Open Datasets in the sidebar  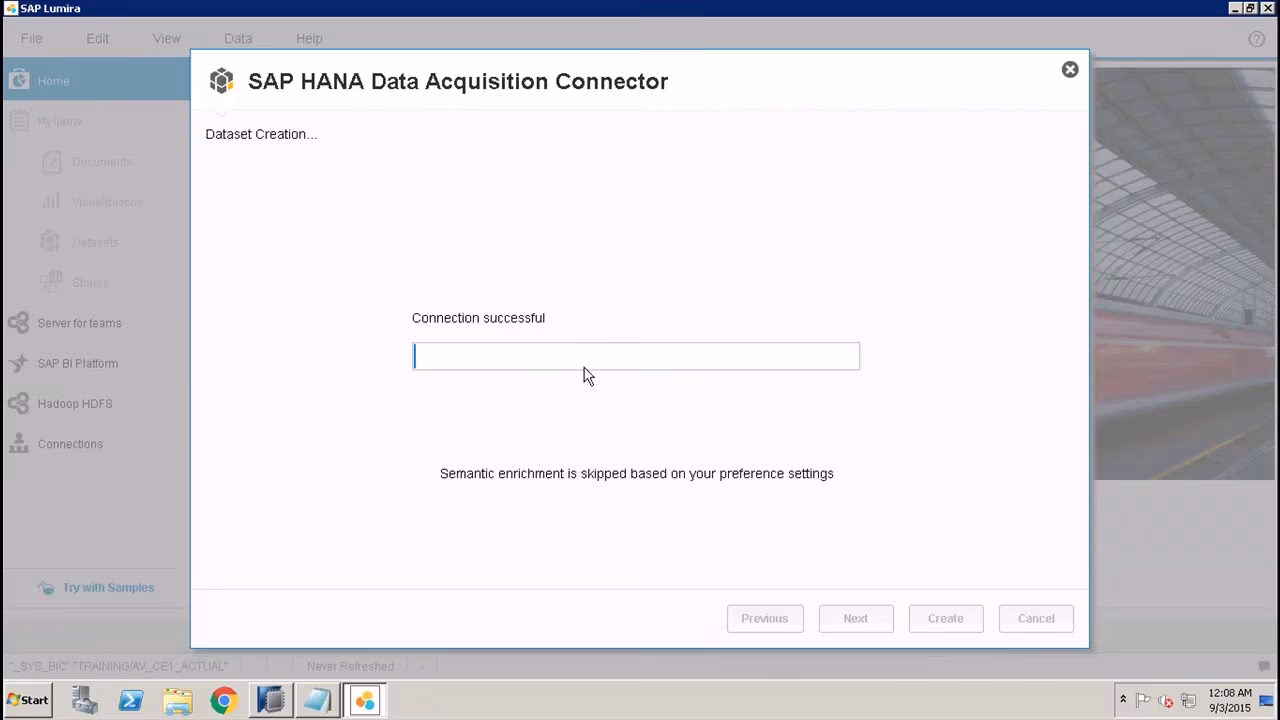[95, 242]
